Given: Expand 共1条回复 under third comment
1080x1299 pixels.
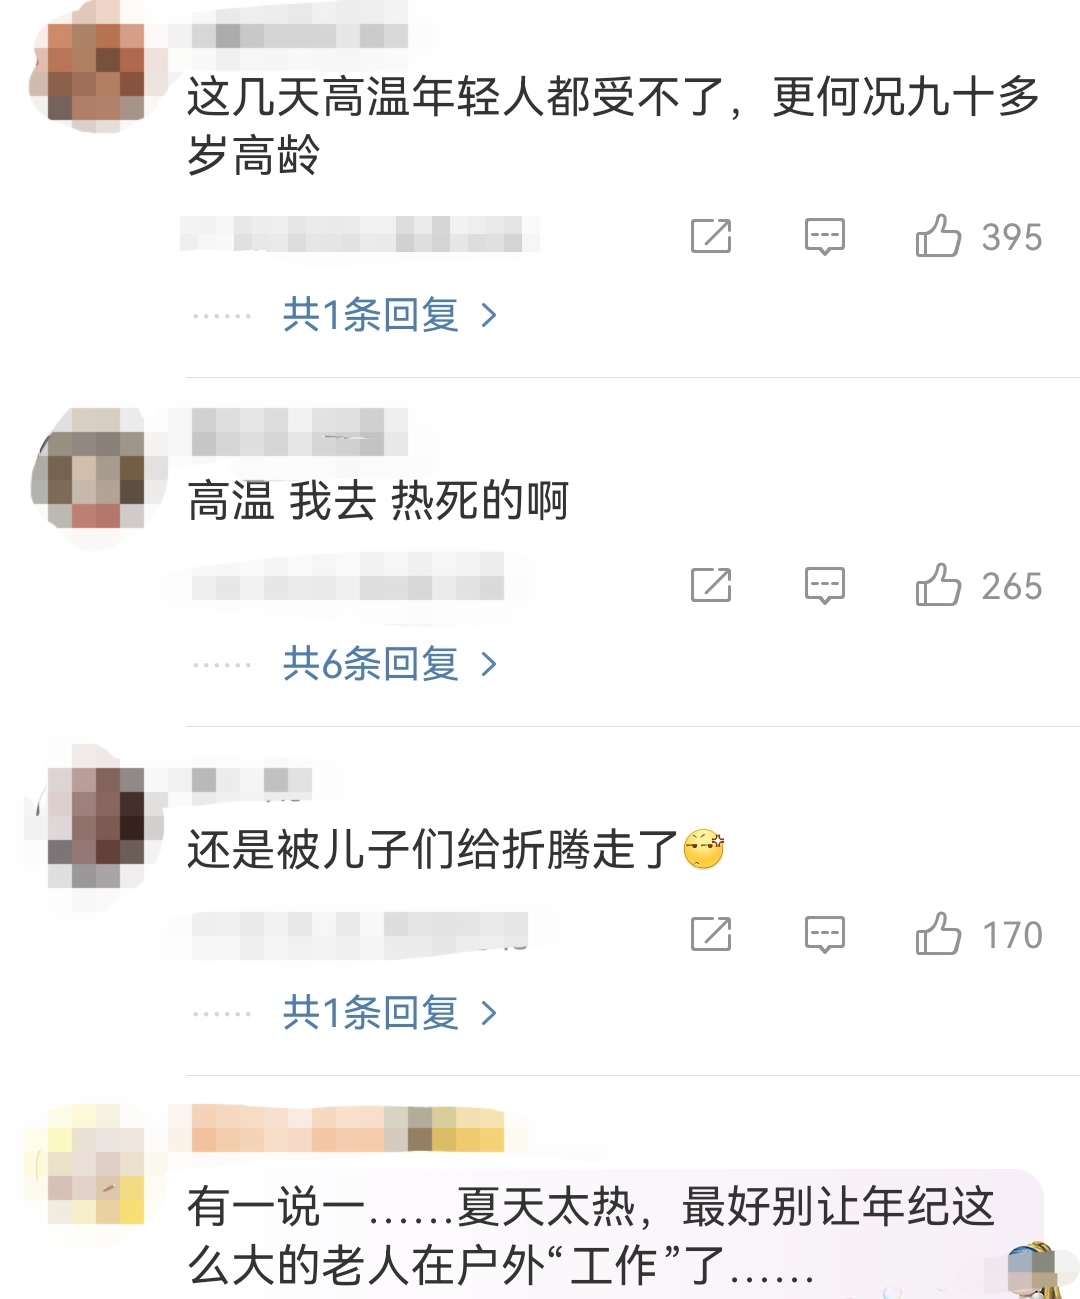Looking at the screenshot, I should [390, 1013].
